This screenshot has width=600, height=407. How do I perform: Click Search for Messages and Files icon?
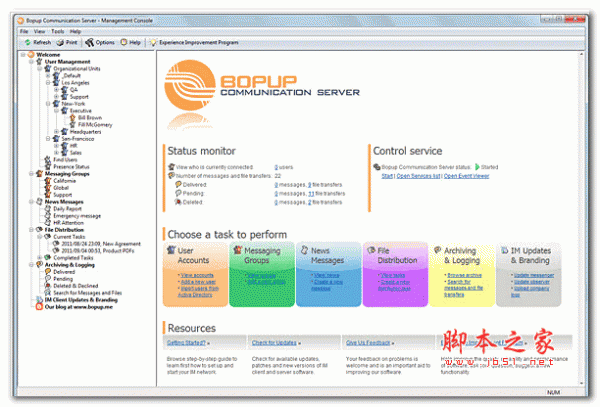48,293
